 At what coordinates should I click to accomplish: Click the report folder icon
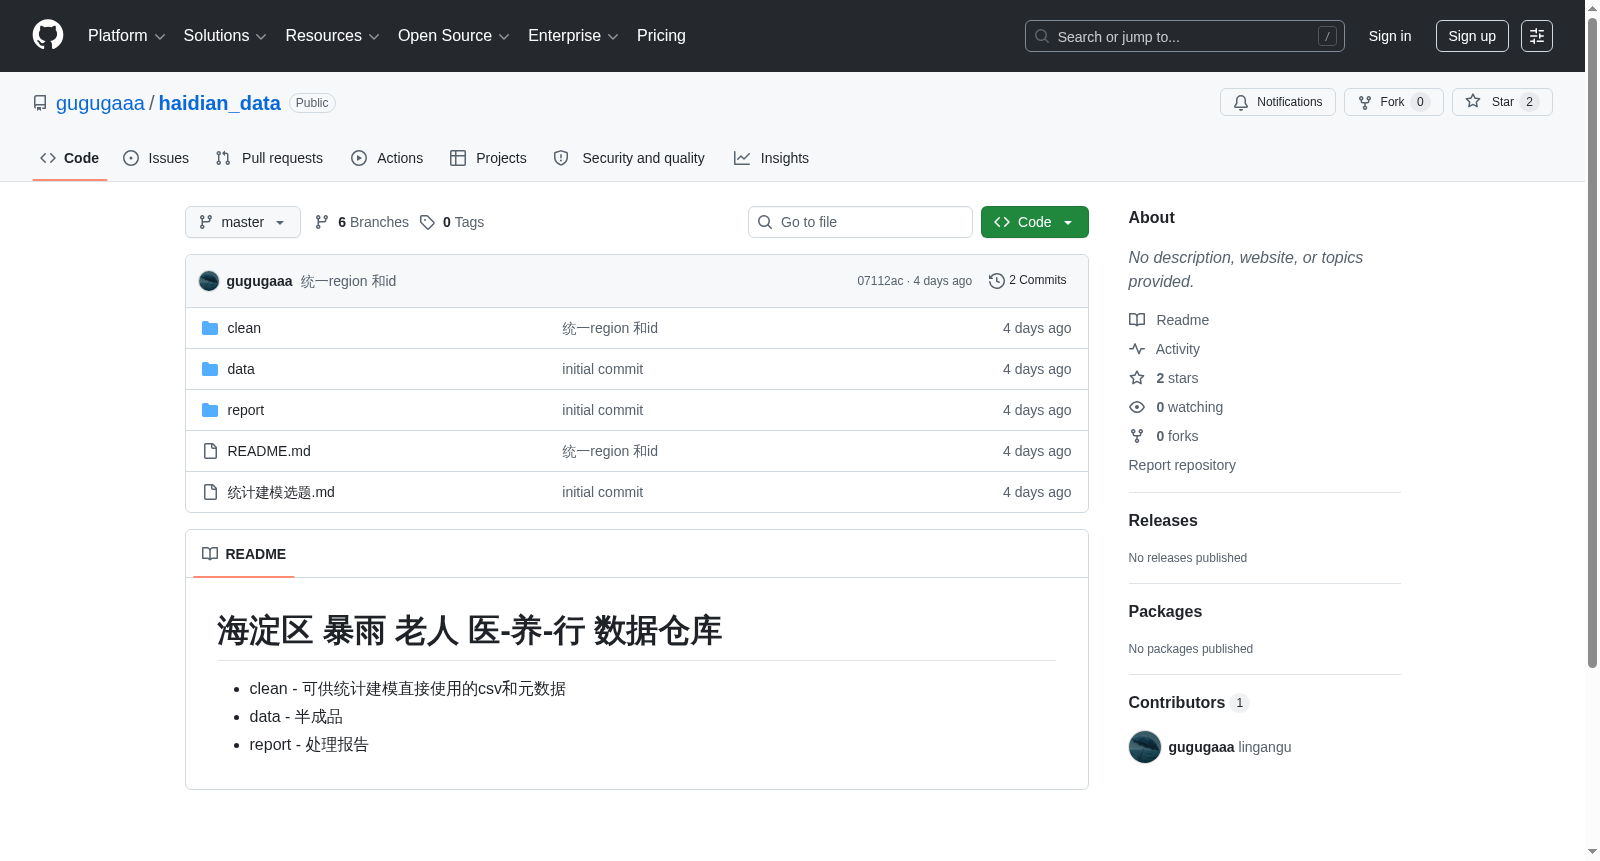pyautogui.click(x=210, y=410)
